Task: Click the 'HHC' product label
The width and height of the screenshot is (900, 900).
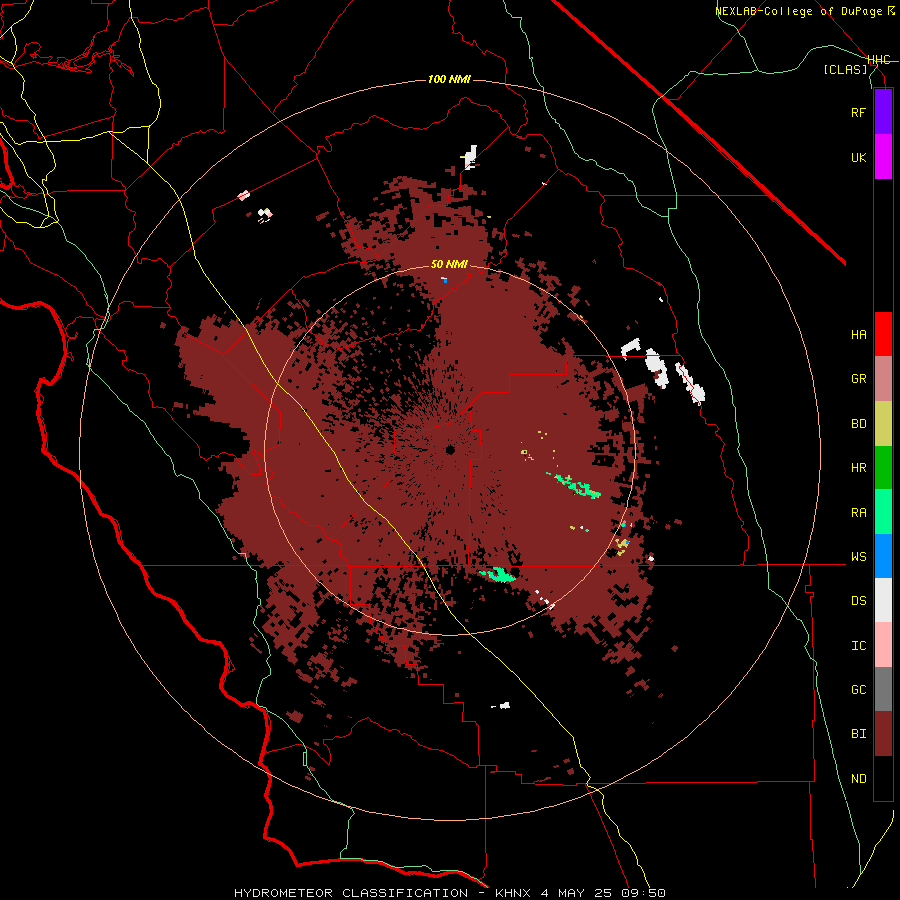Action: [879, 60]
